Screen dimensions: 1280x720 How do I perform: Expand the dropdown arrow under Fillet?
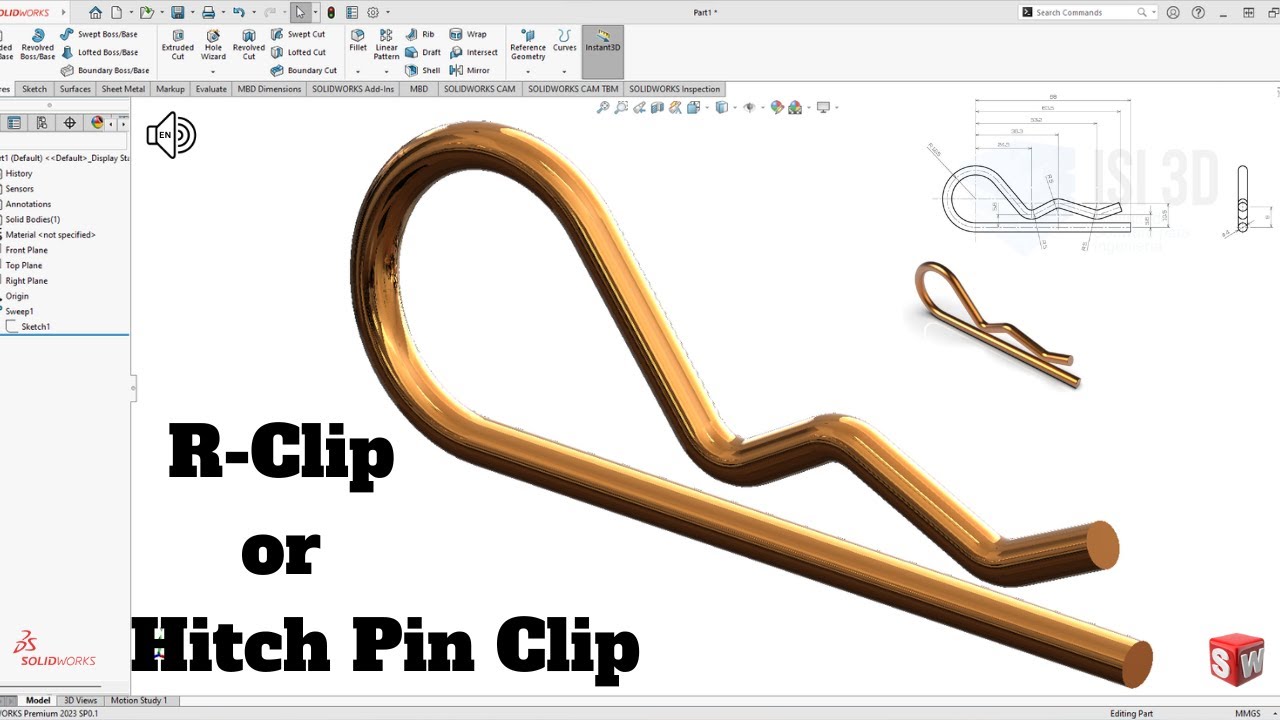pyautogui.click(x=358, y=71)
